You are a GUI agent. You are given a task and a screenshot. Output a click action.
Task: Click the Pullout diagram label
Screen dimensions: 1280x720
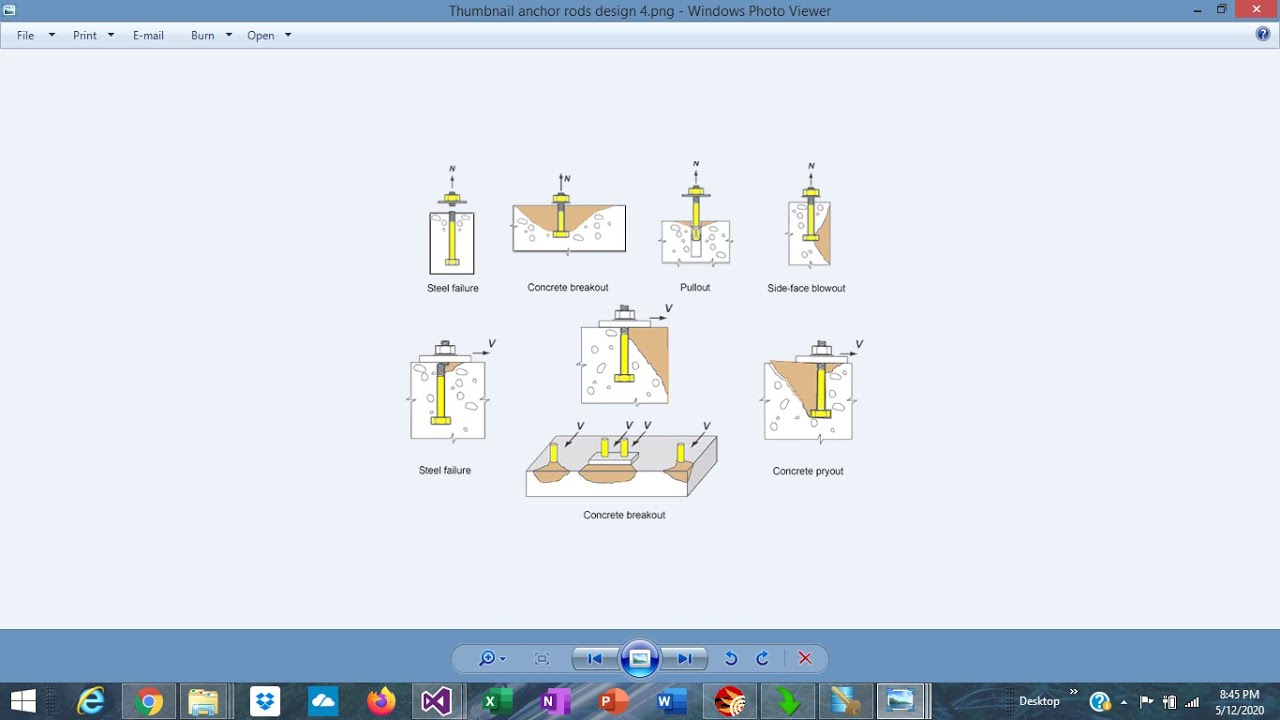click(695, 287)
